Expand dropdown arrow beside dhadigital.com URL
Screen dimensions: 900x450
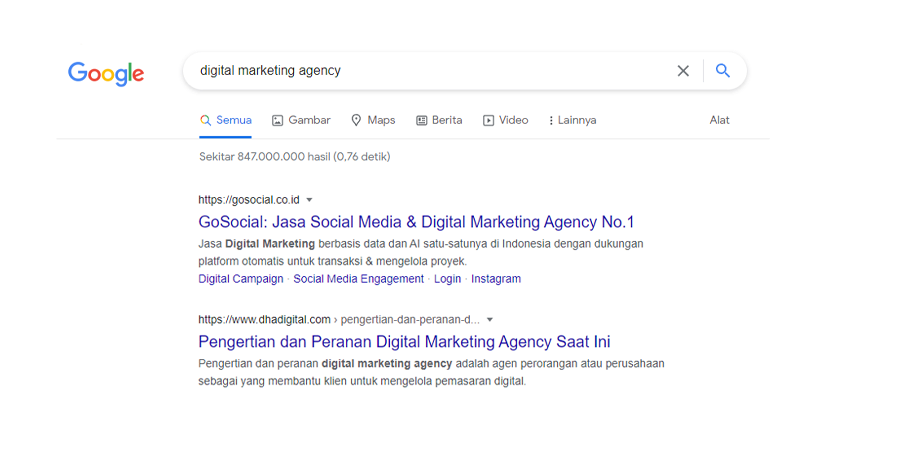[x=490, y=320]
